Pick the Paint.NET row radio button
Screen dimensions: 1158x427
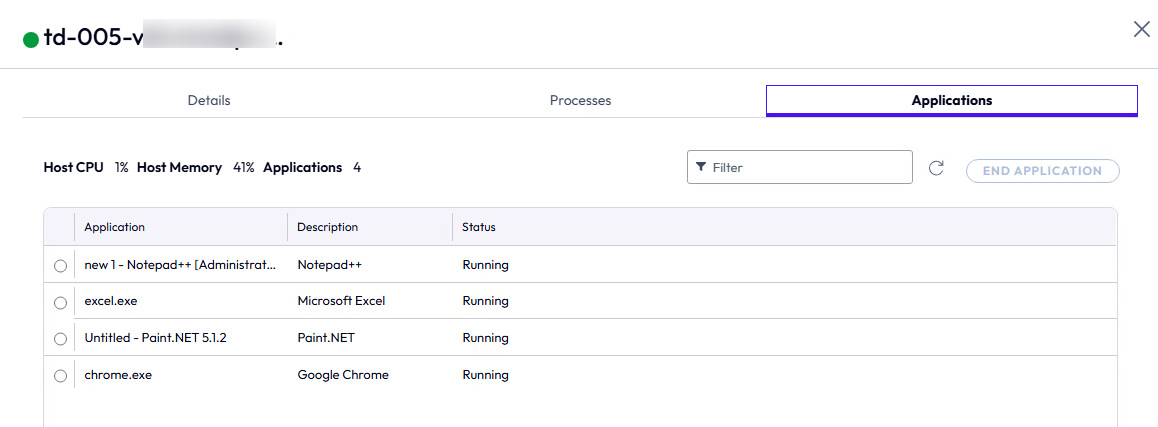60,339
